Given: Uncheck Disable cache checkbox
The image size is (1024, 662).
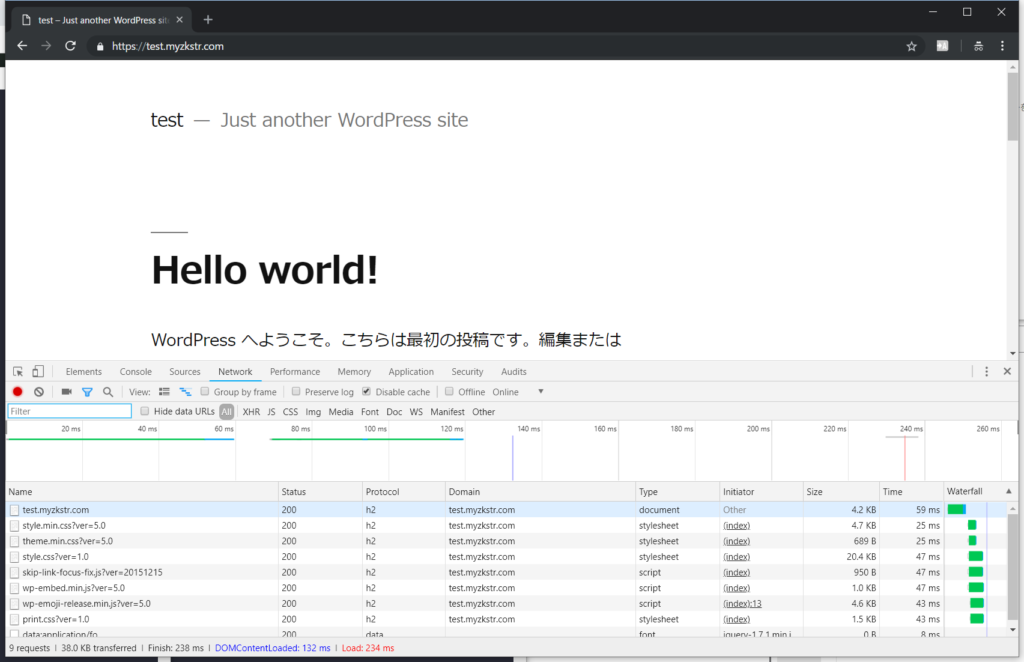Looking at the screenshot, I should (x=366, y=392).
